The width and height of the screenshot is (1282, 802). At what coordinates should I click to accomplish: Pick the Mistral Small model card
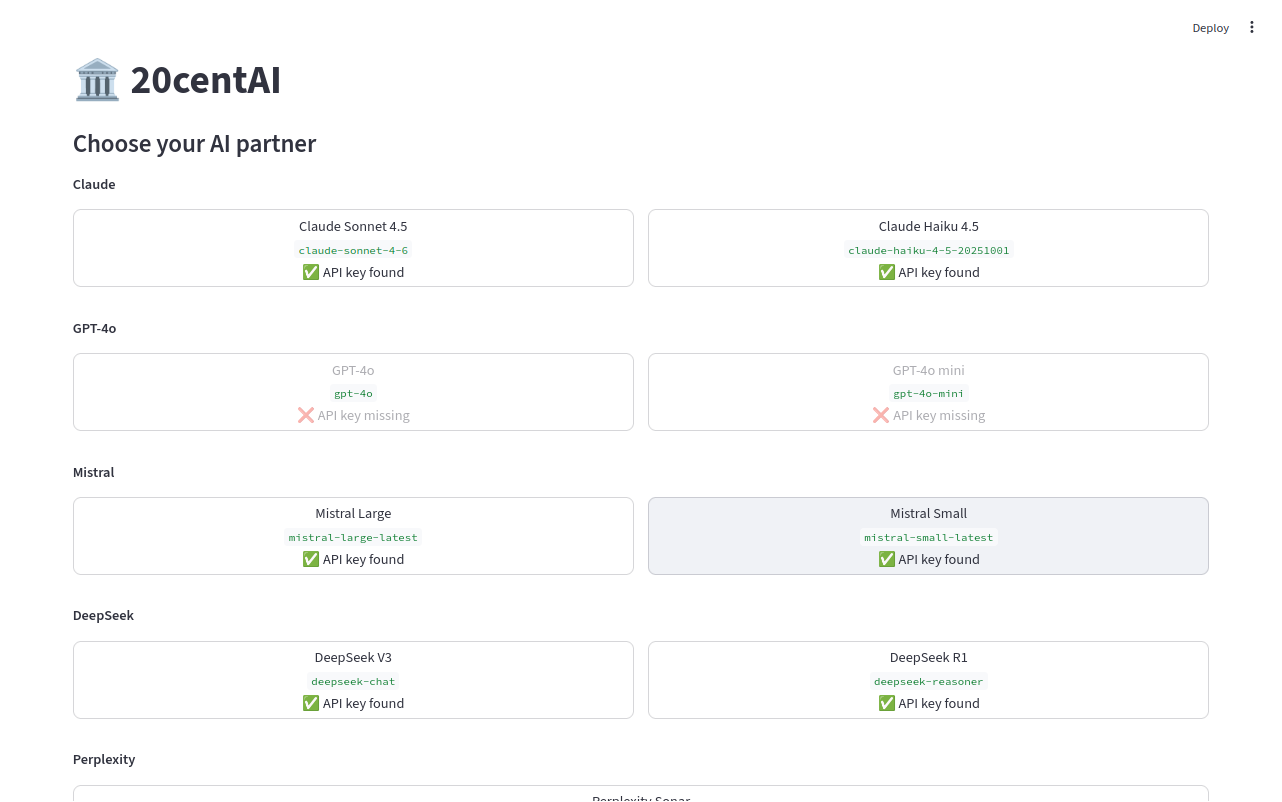pos(928,536)
